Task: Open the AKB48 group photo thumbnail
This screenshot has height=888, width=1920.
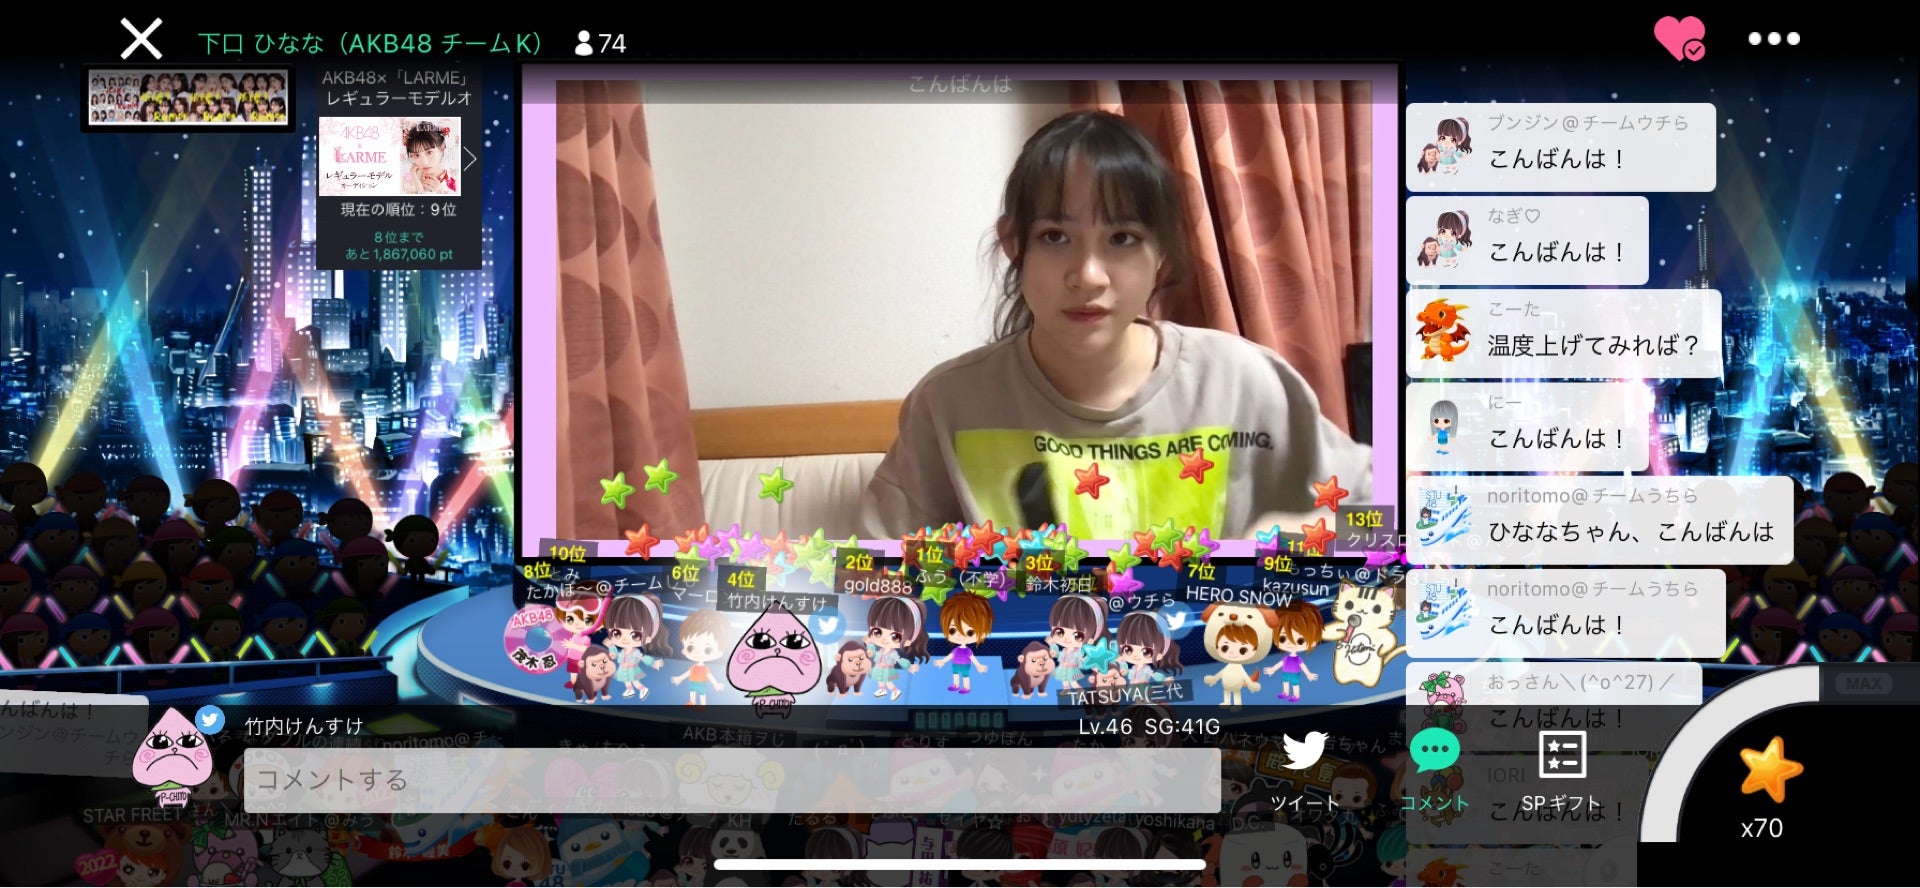Action: [188, 98]
